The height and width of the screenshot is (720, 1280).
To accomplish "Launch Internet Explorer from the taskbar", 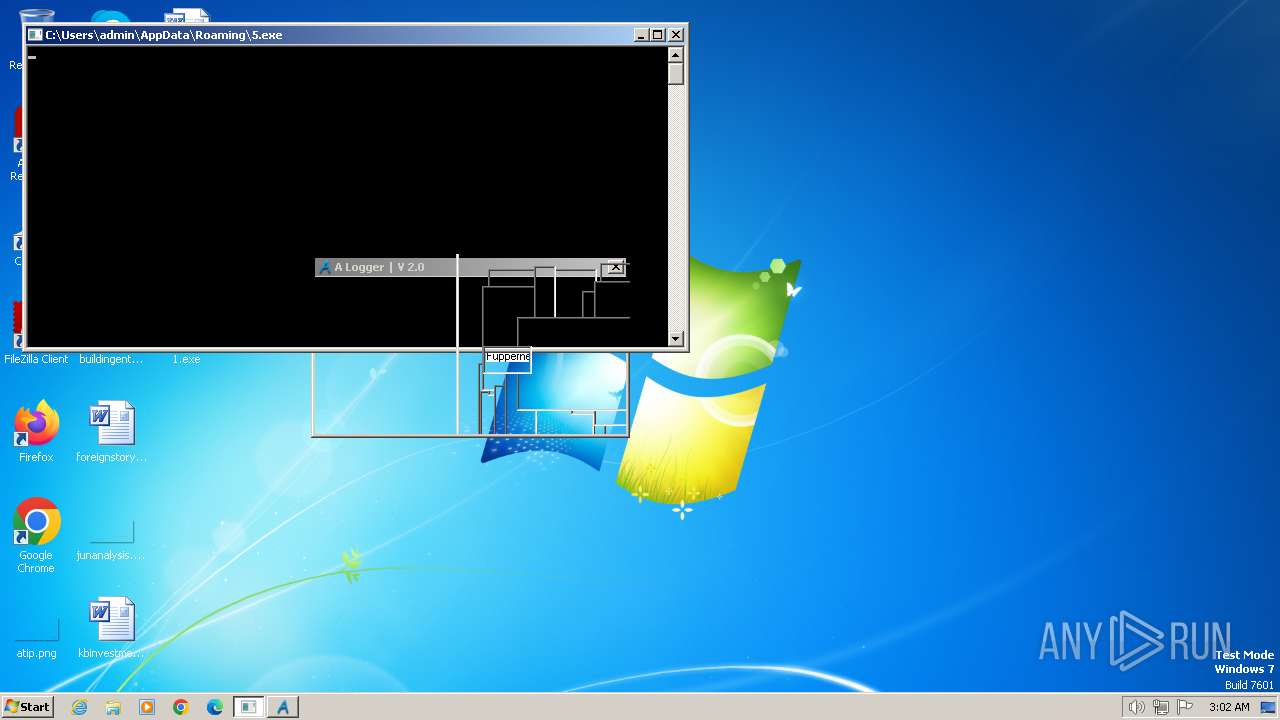I will 80,707.
